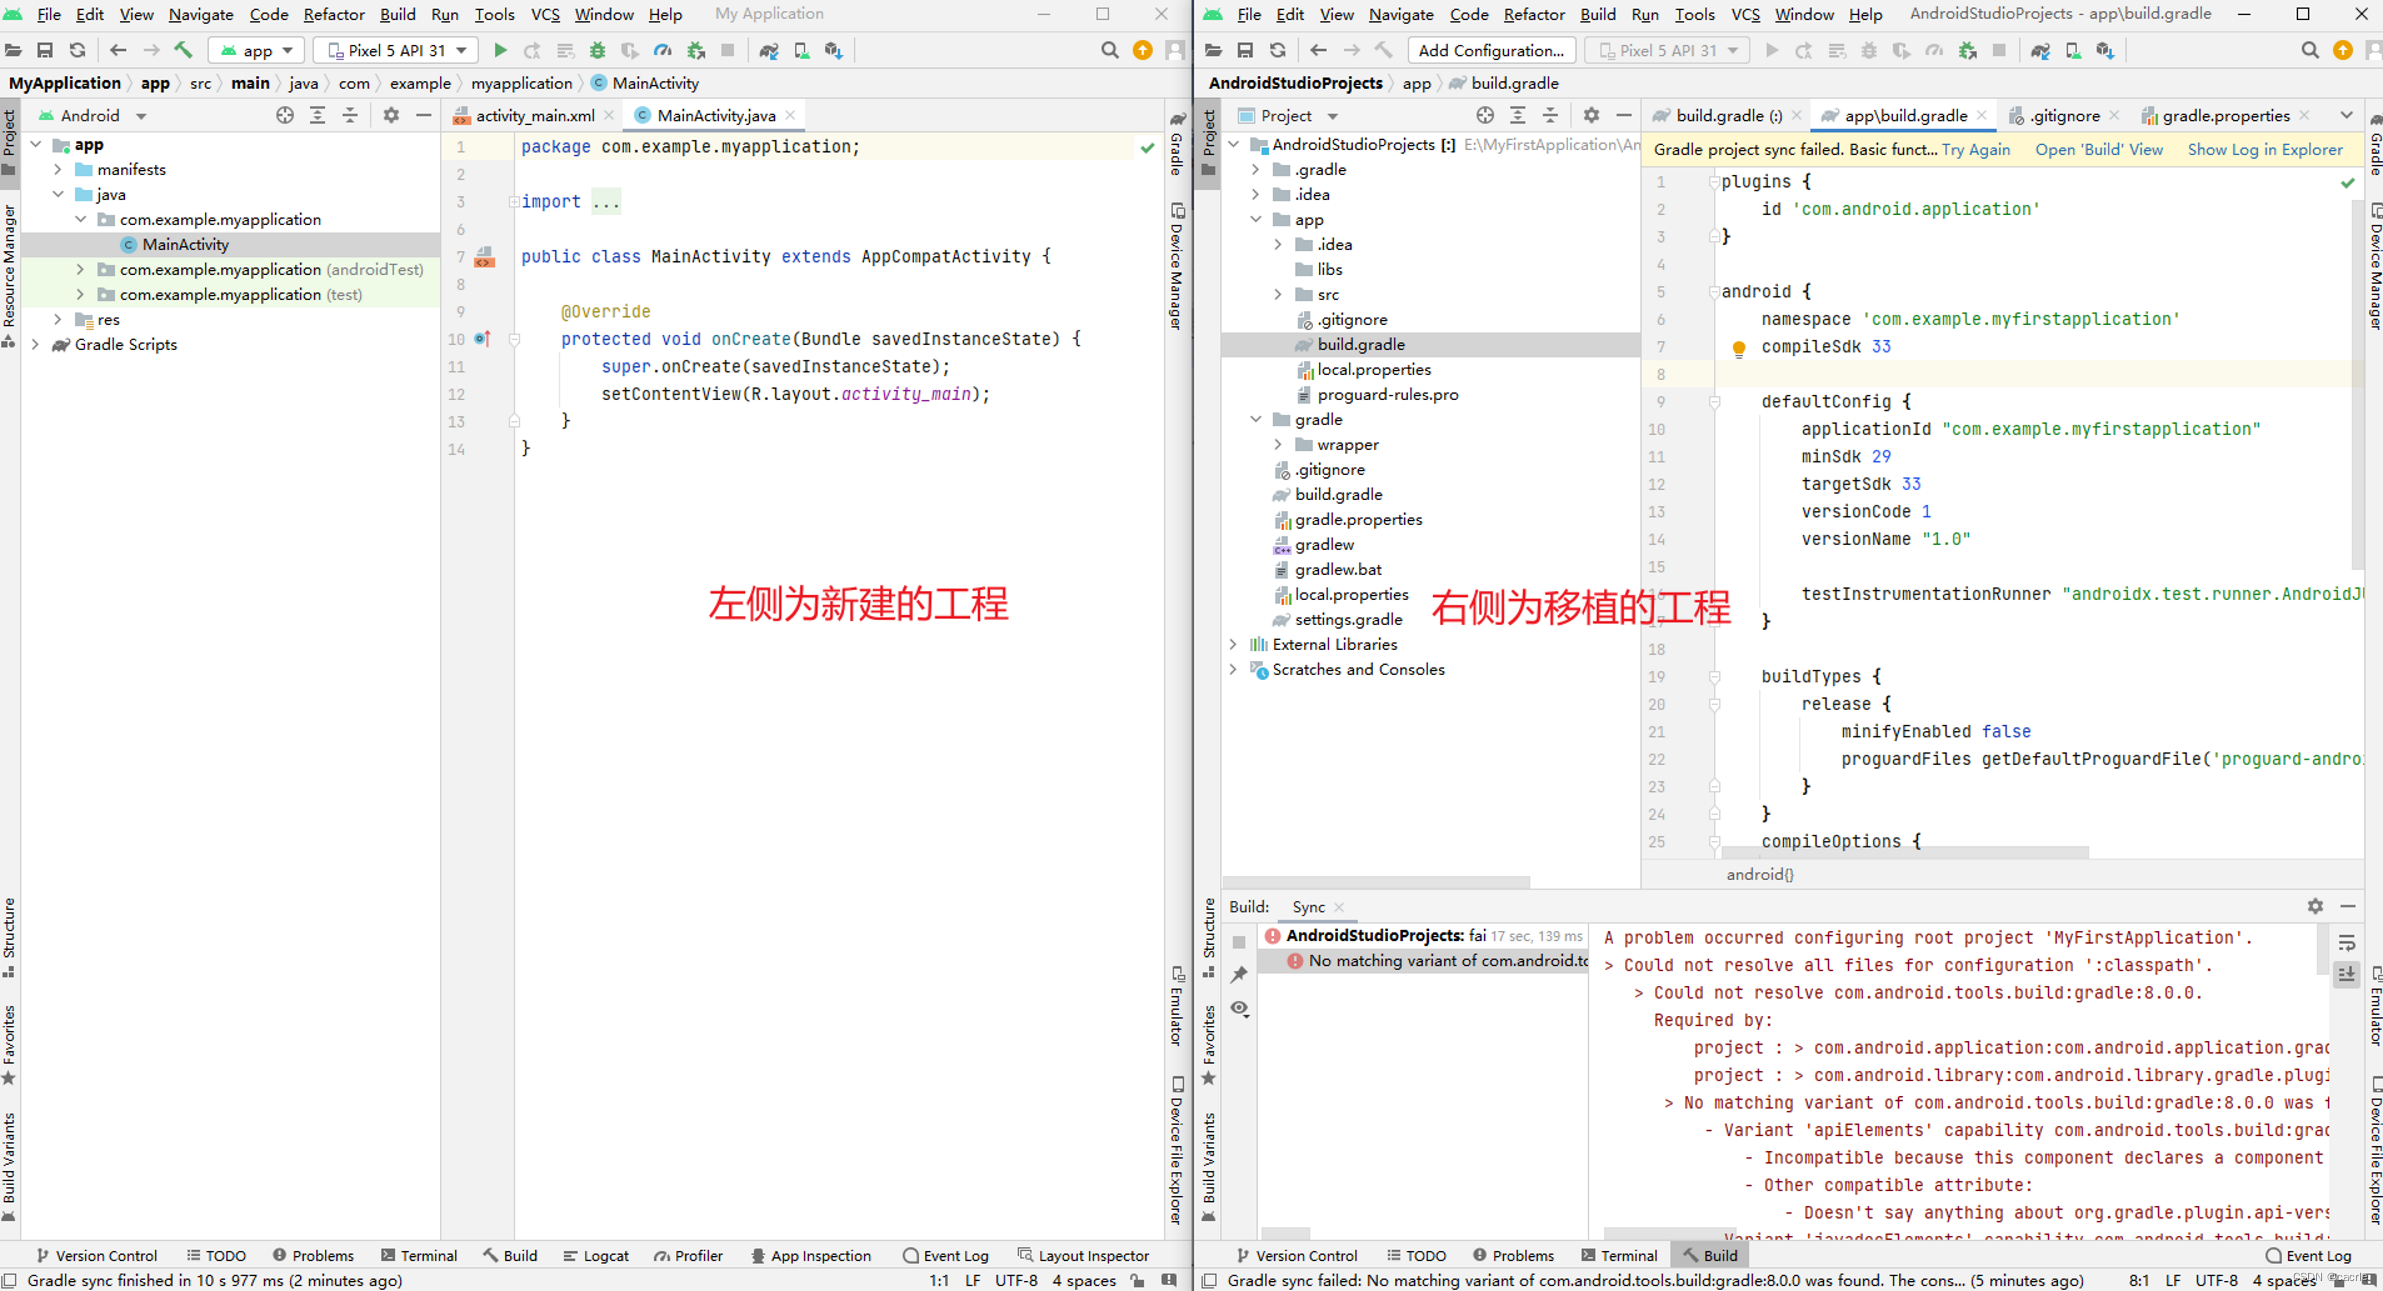Open Search Everywhere magnifier in left window
2383x1291 pixels.
[1109, 50]
